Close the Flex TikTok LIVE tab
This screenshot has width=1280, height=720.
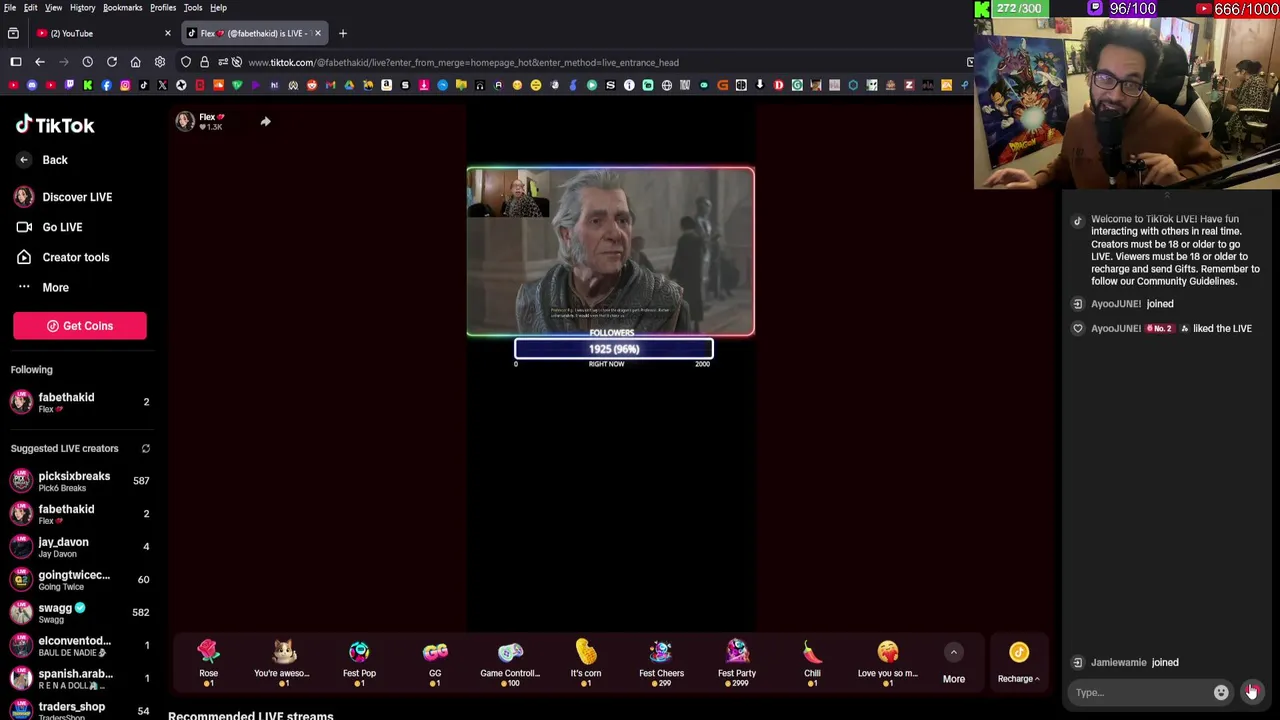click(x=318, y=33)
